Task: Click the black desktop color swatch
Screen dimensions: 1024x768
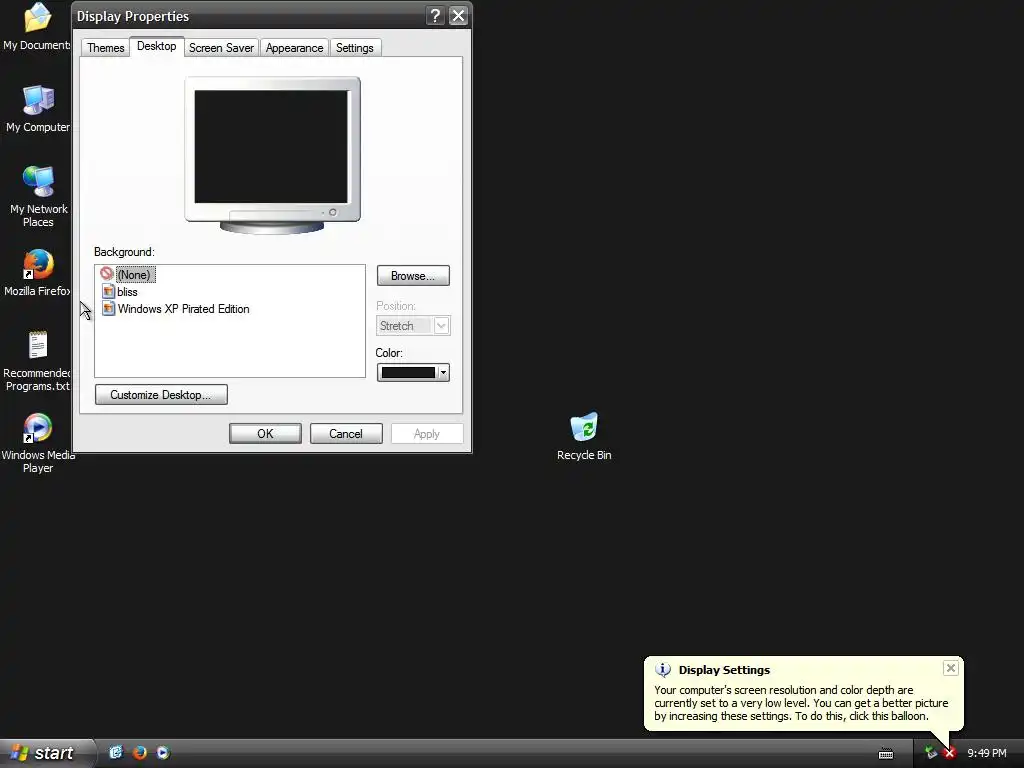Action: point(408,372)
